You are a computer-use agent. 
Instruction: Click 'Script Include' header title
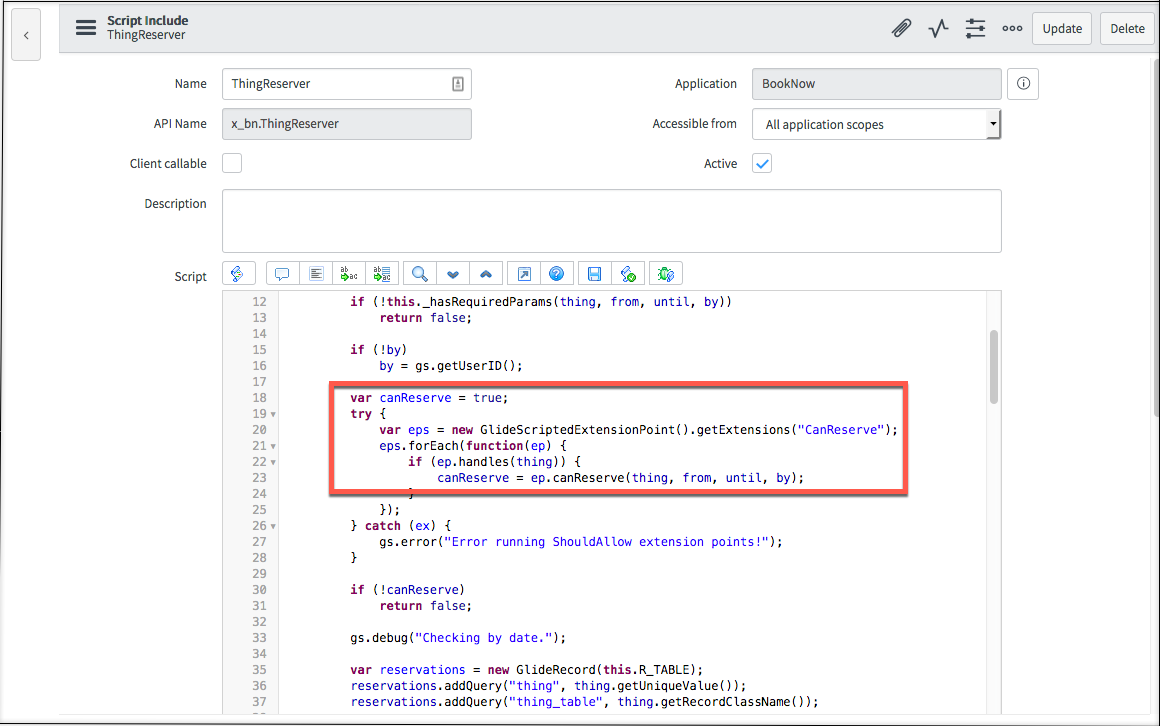[x=147, y=21]
